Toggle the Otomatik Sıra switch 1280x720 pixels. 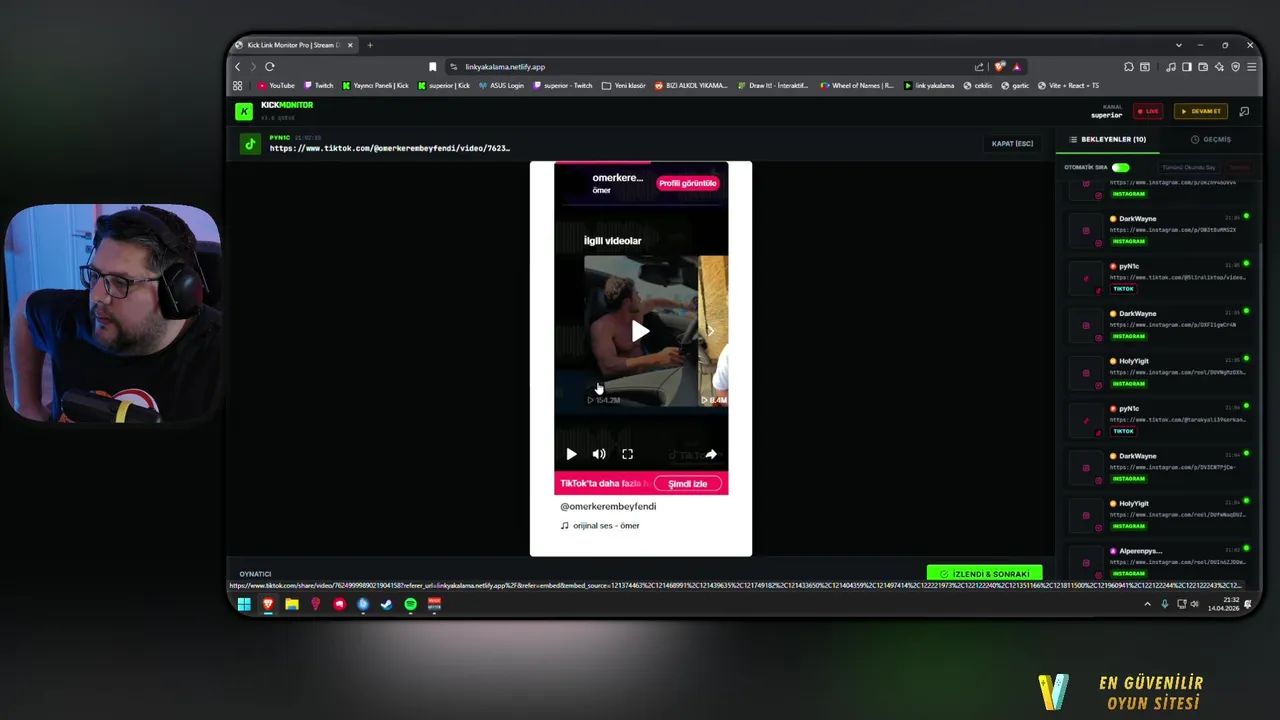point(1120,168)
